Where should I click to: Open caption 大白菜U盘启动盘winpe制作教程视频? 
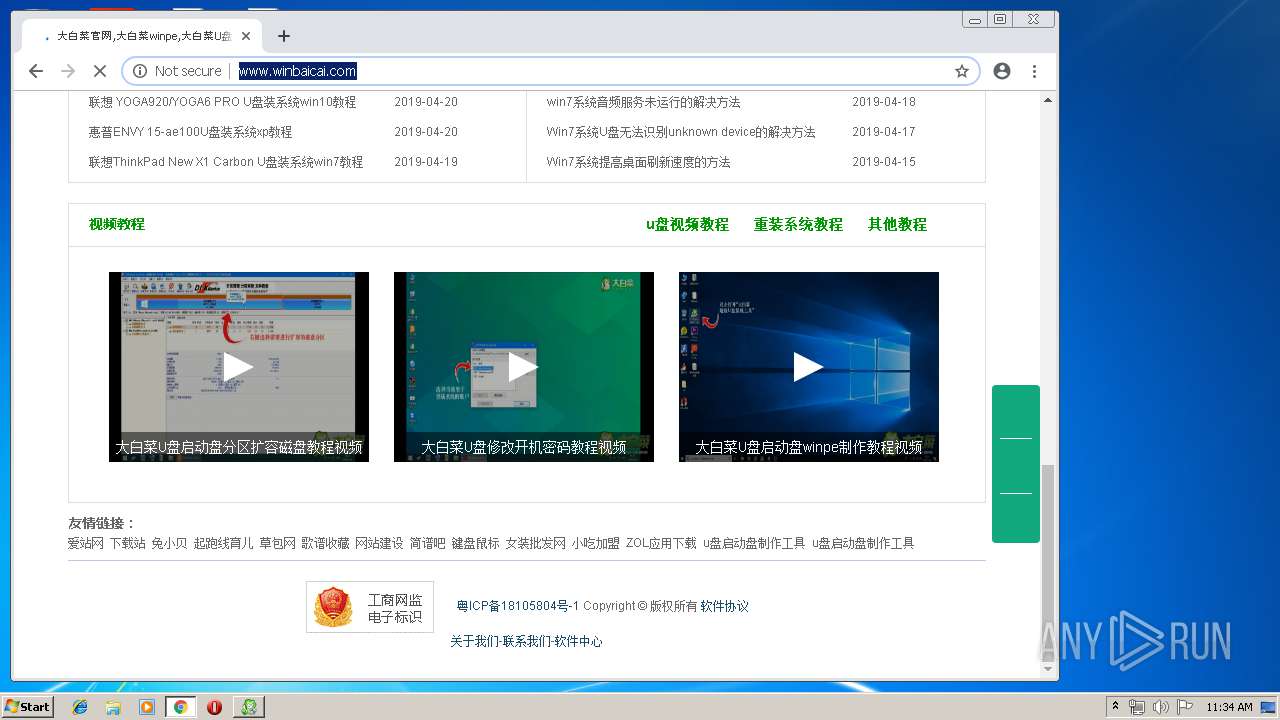(808, 447)
